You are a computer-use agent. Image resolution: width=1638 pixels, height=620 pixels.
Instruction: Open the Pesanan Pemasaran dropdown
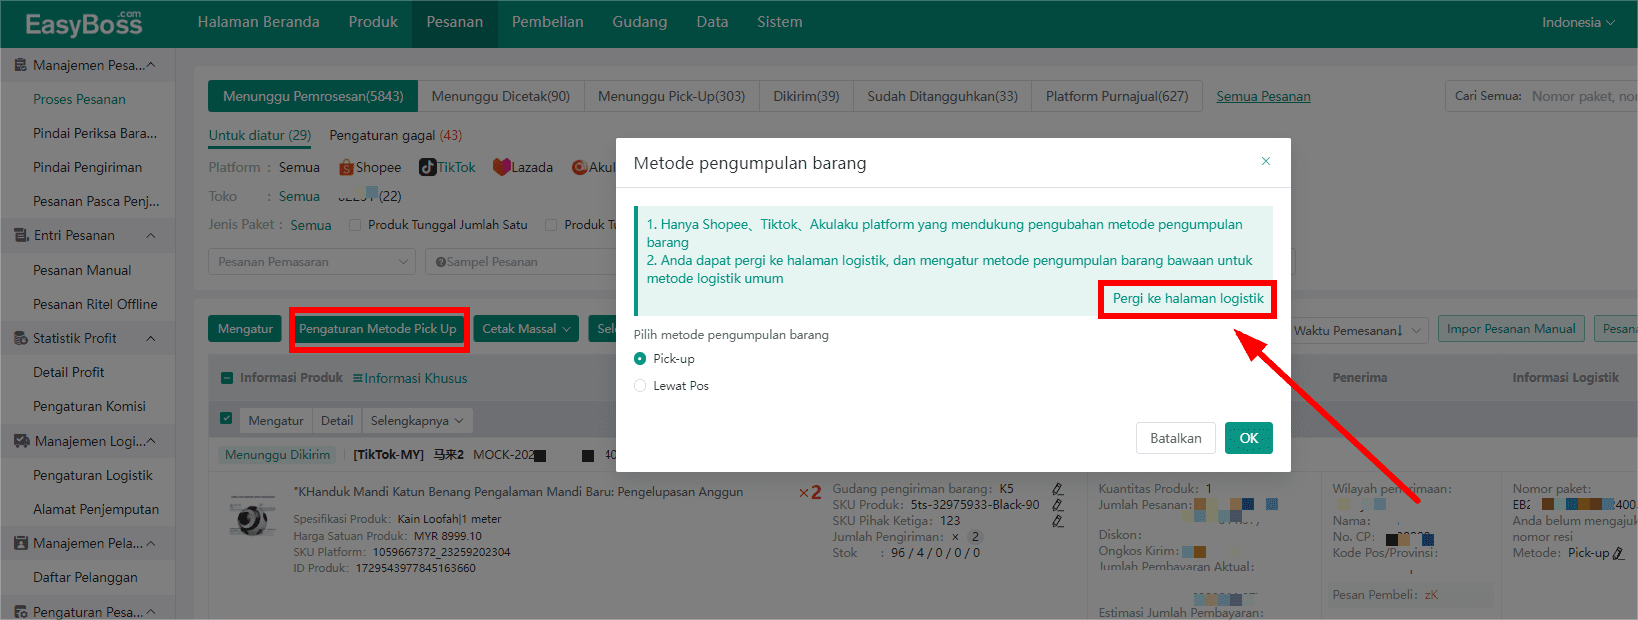312,261
